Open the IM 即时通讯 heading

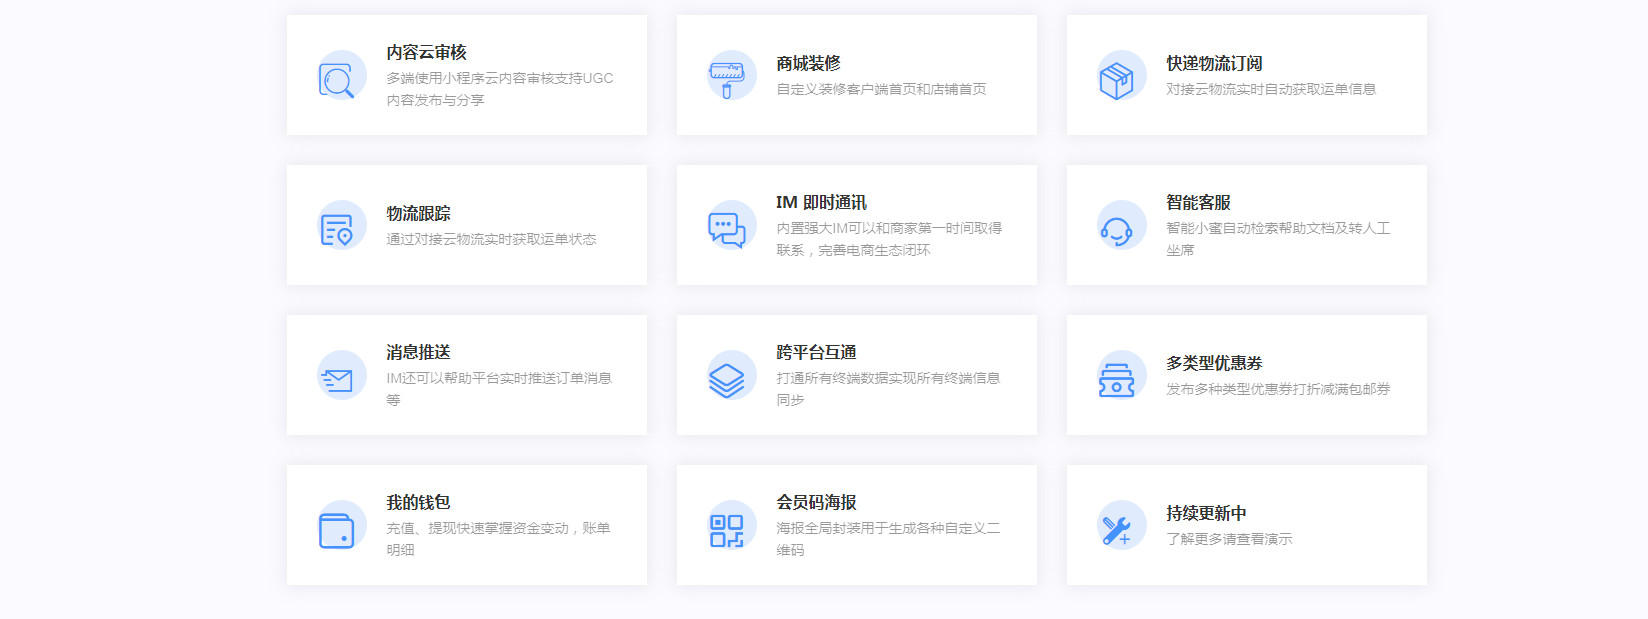821,202
